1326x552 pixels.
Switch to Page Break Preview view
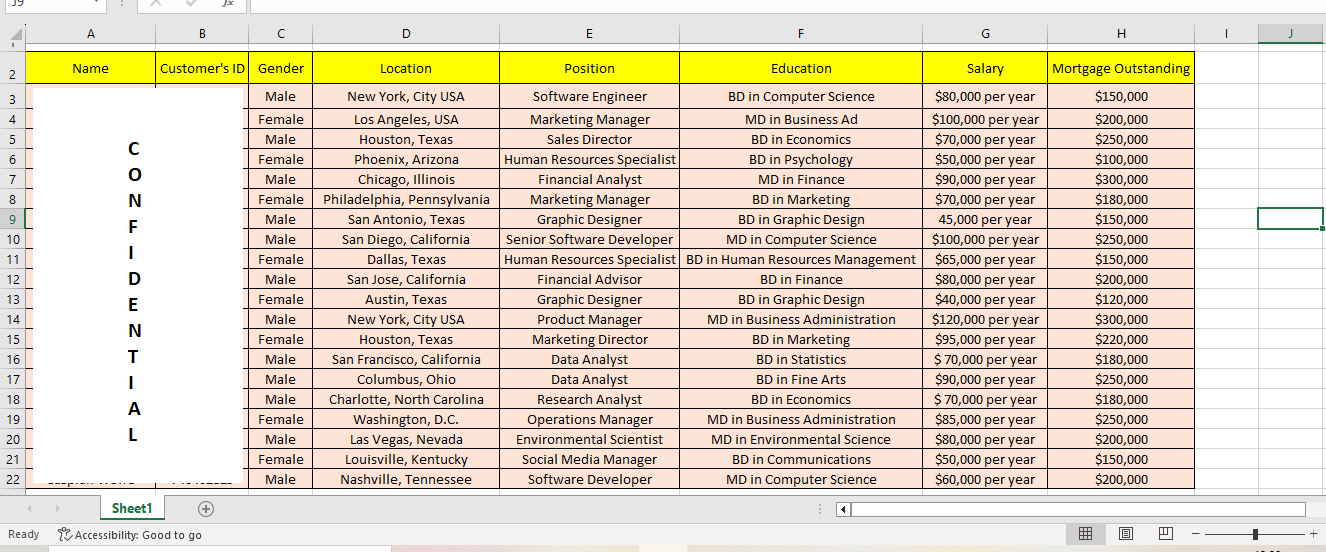1165,534
